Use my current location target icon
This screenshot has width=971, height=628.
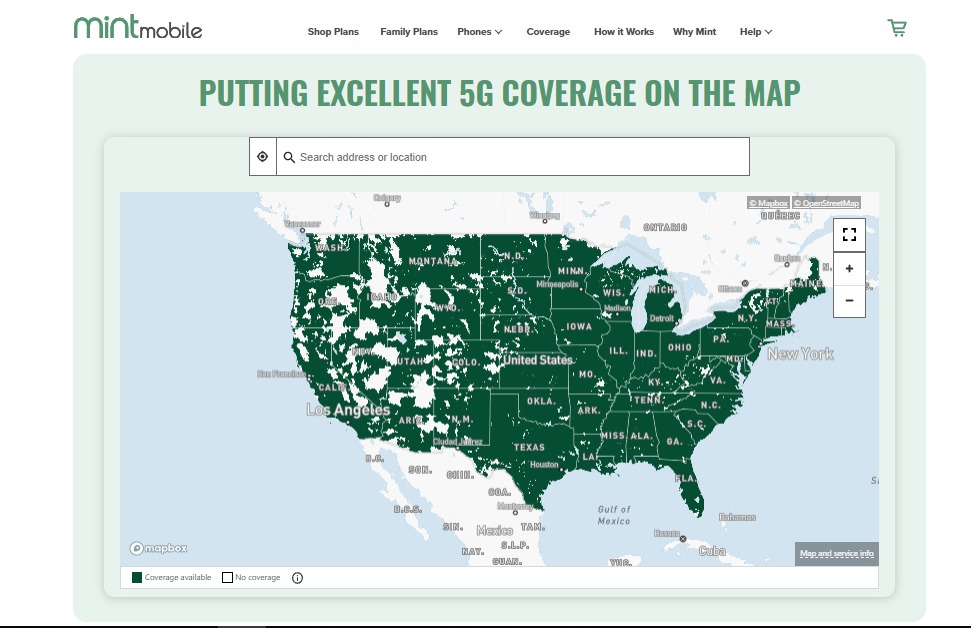[x=263, y=157]
